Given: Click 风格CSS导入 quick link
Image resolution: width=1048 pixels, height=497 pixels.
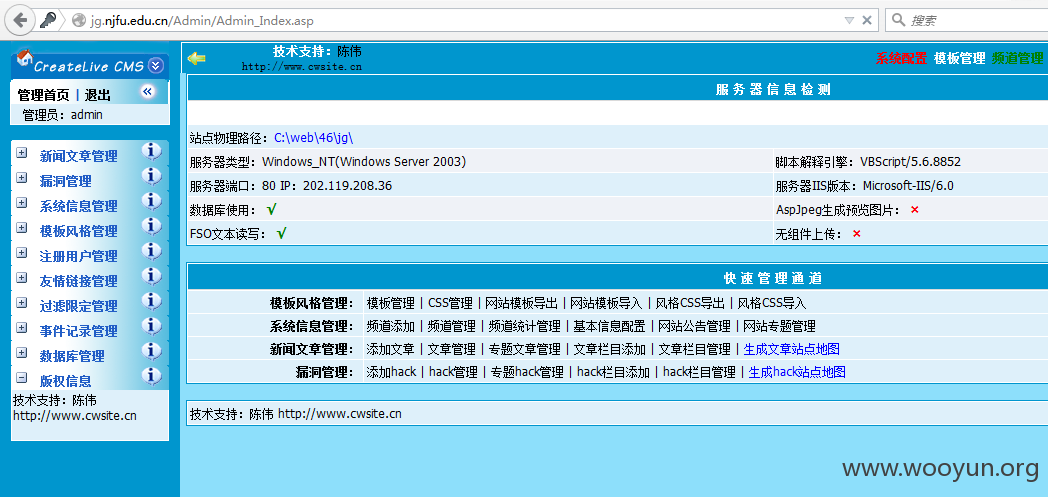Looking at the screenshot, I should tap(772, 303).
